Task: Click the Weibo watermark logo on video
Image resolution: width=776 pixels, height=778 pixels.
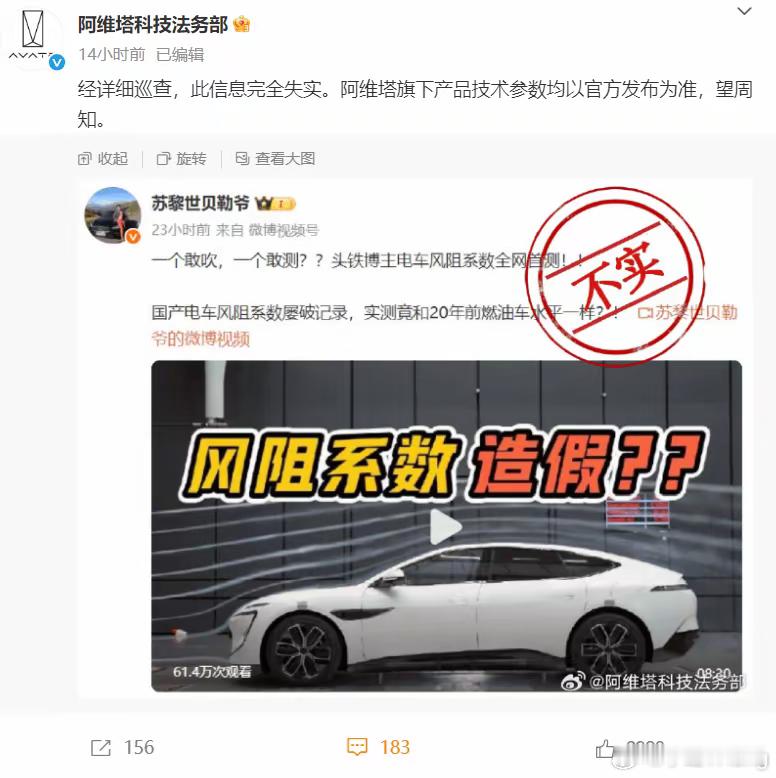Action: [x=573, y=682]
